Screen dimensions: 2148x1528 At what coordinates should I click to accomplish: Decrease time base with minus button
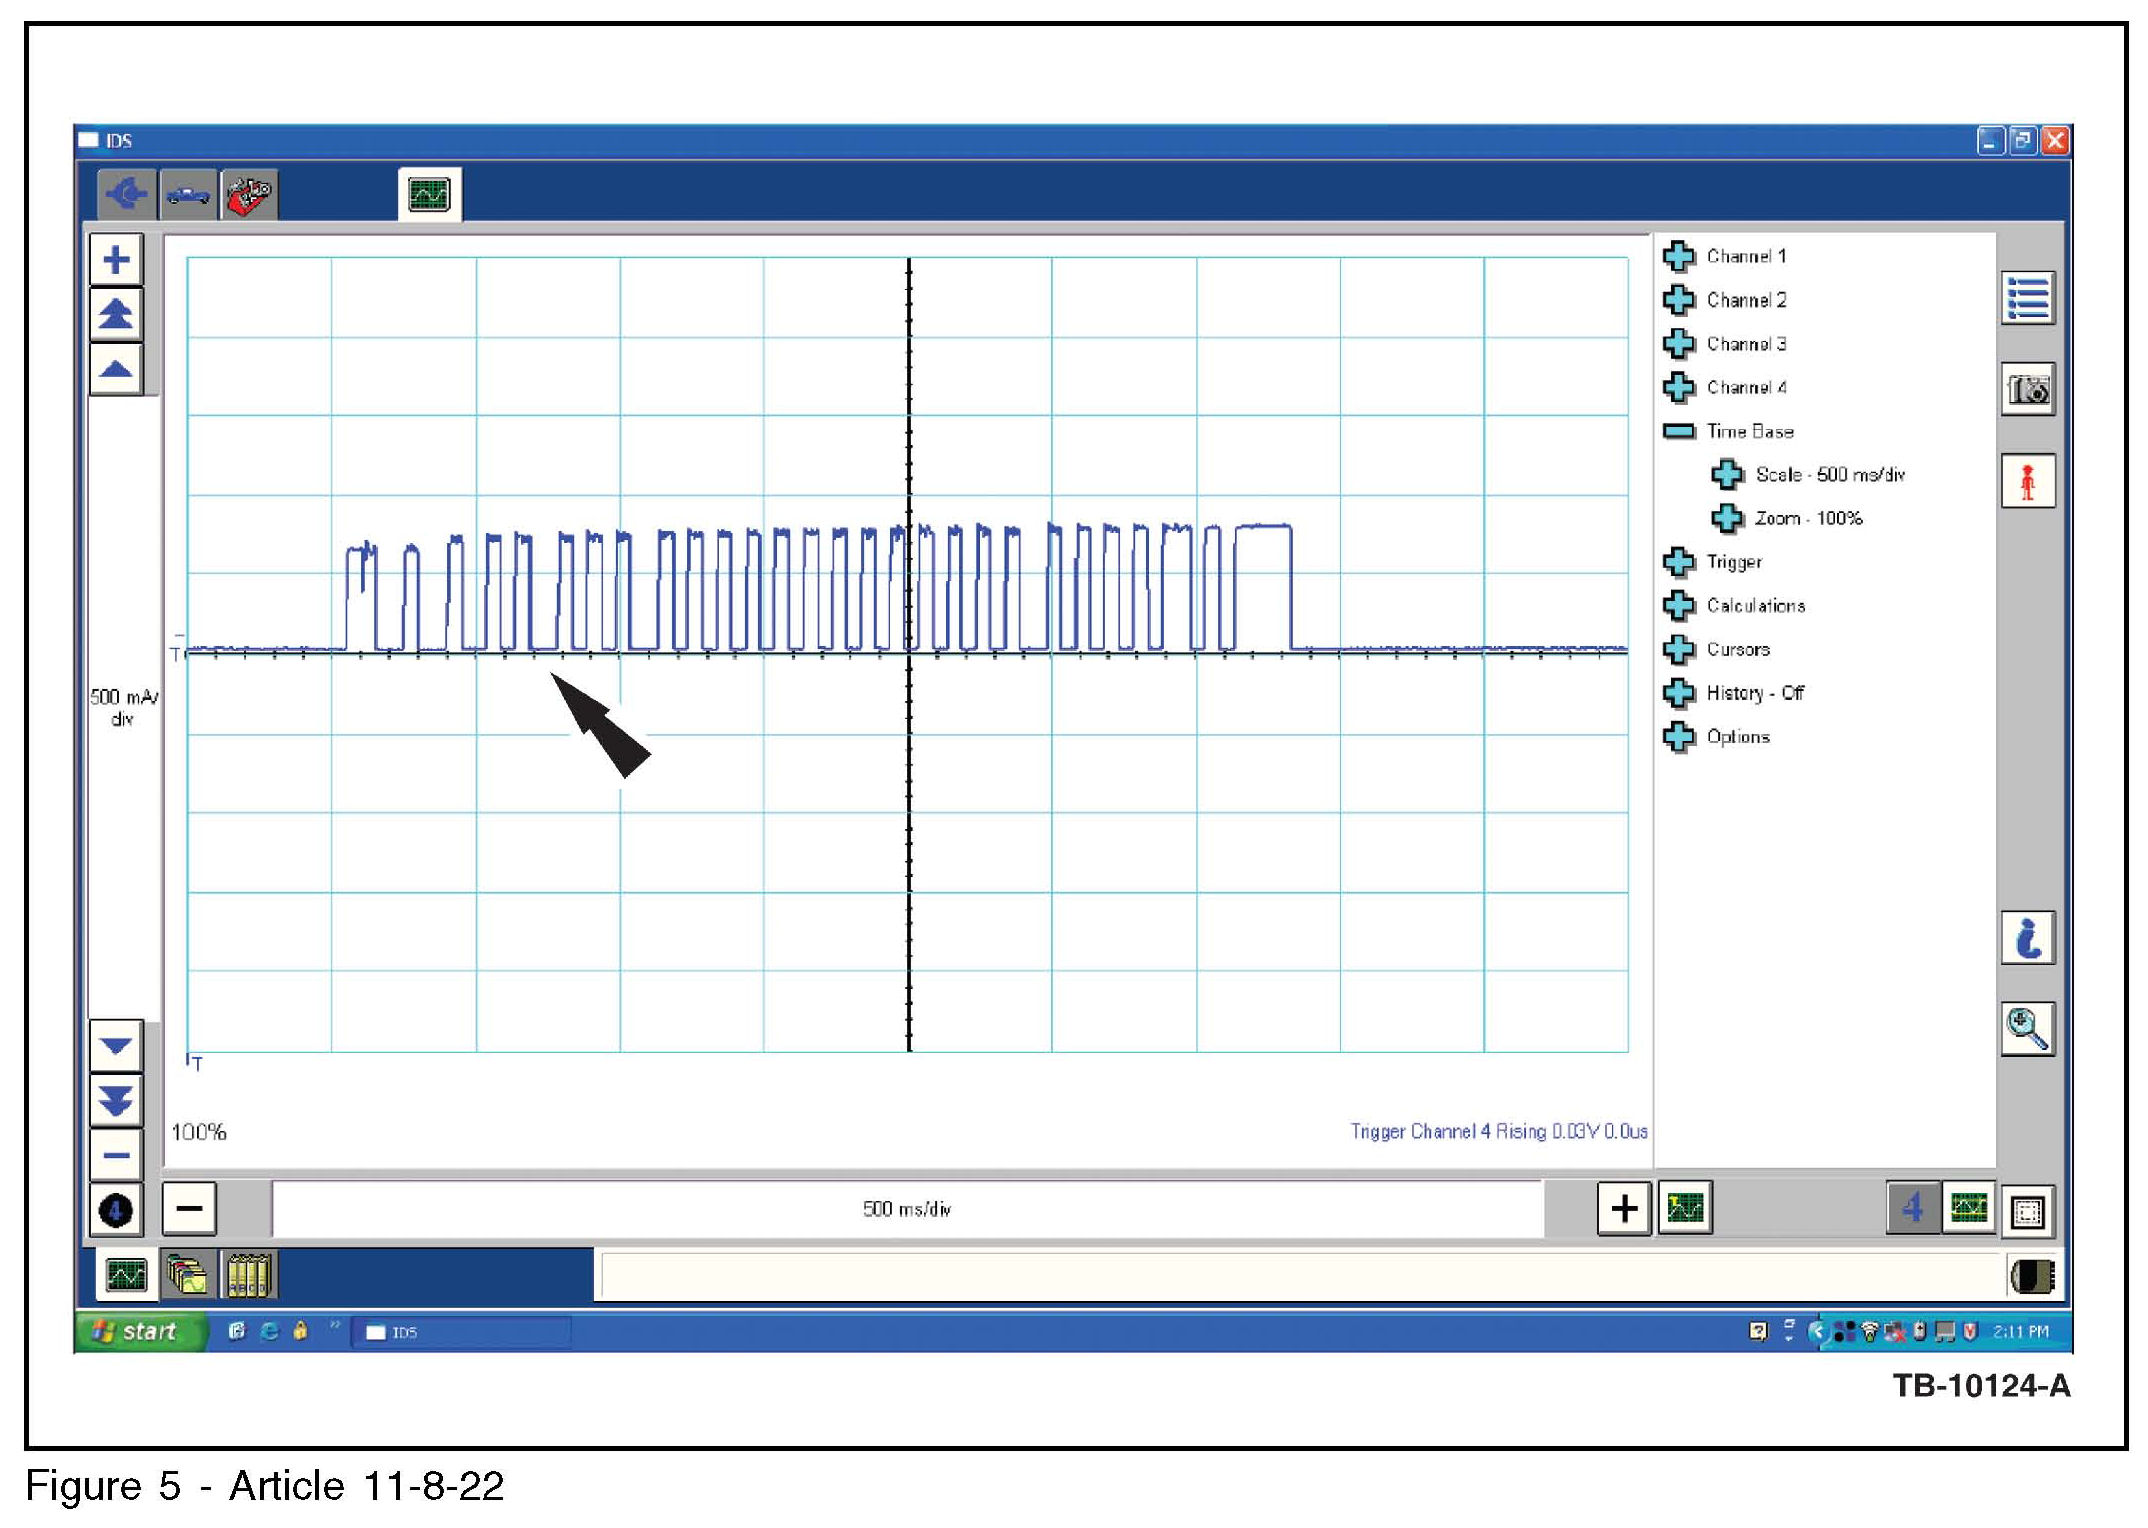(x=189, y=1209)
